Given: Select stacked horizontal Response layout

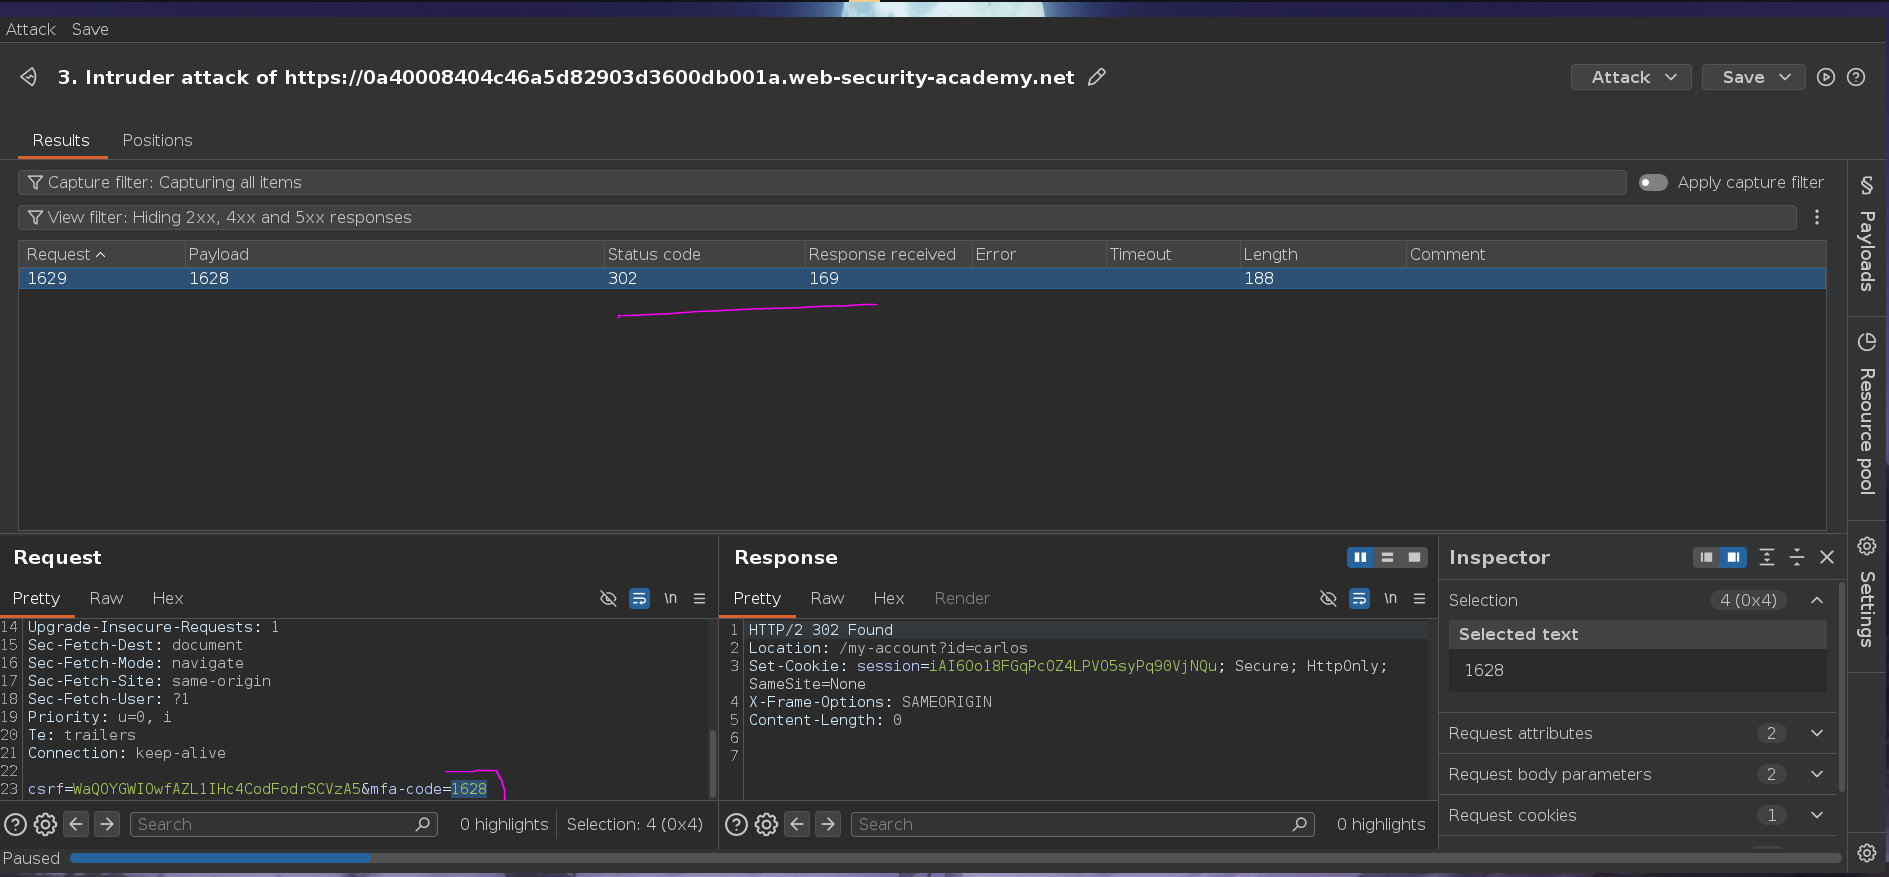Looking at the screenshot, I should [1387, 557].
